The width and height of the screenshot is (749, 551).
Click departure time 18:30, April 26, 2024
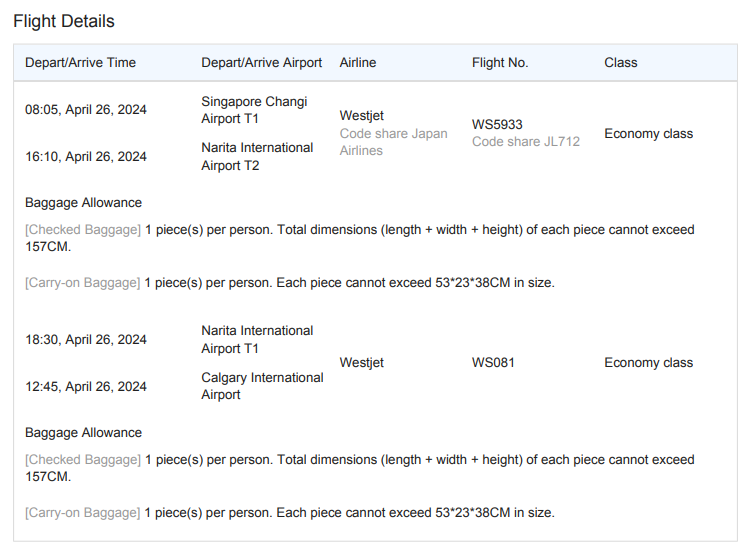(86, 340)
